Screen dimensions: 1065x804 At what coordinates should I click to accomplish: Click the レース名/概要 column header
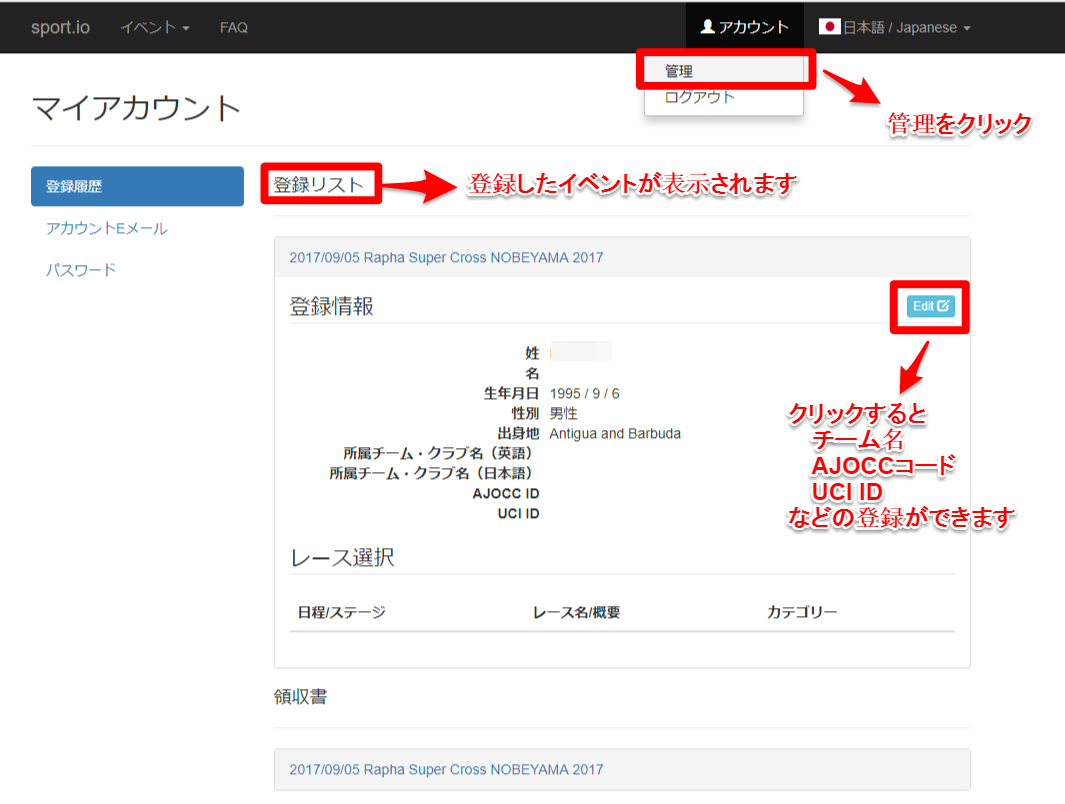pyautogui.click(x=577, y=612)
